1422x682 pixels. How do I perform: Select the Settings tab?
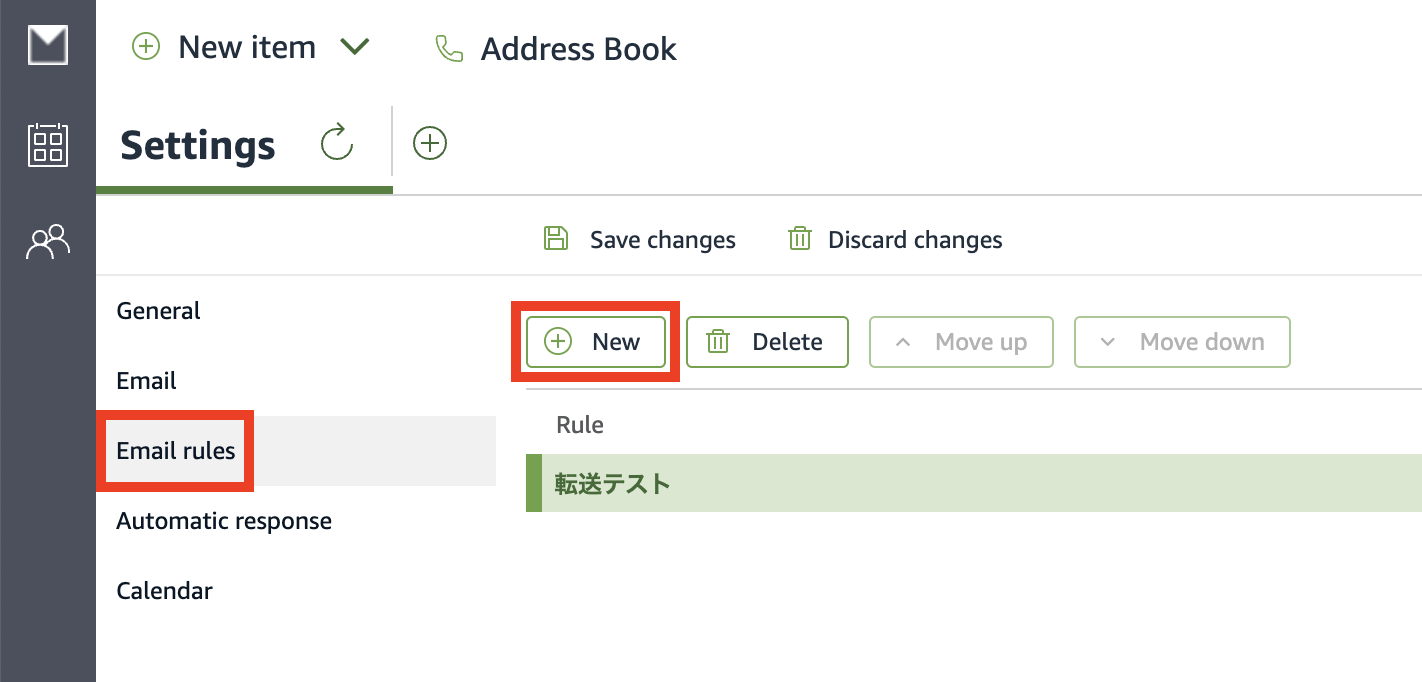[198, 146]
